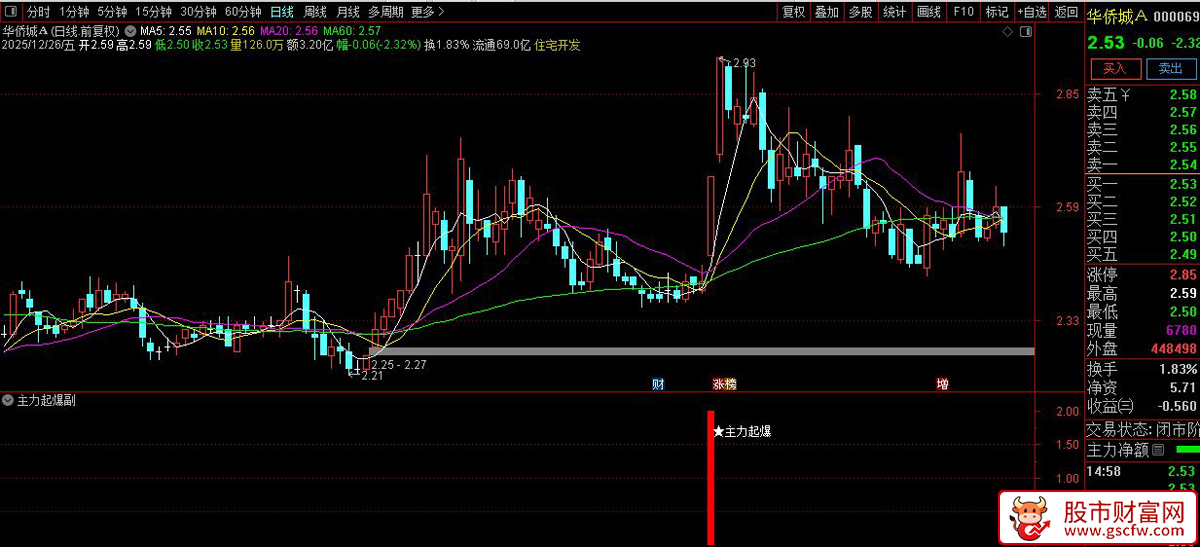Click the 2.25 - 2.27 gap label
Screen dimensions: 1200x547
(398, 364)
